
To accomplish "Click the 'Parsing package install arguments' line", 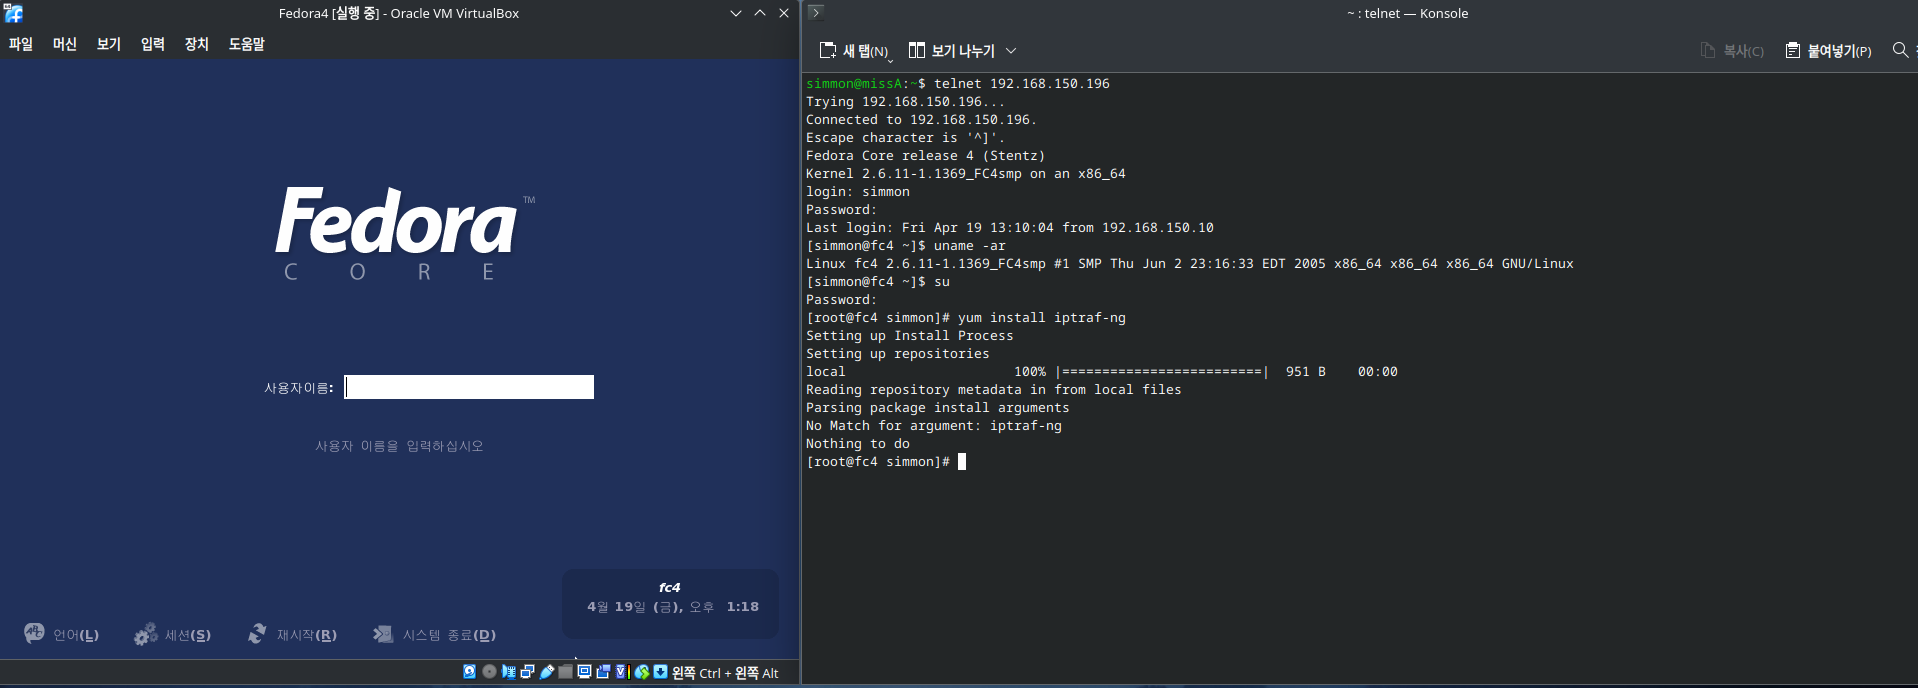I will coord(938,408).
